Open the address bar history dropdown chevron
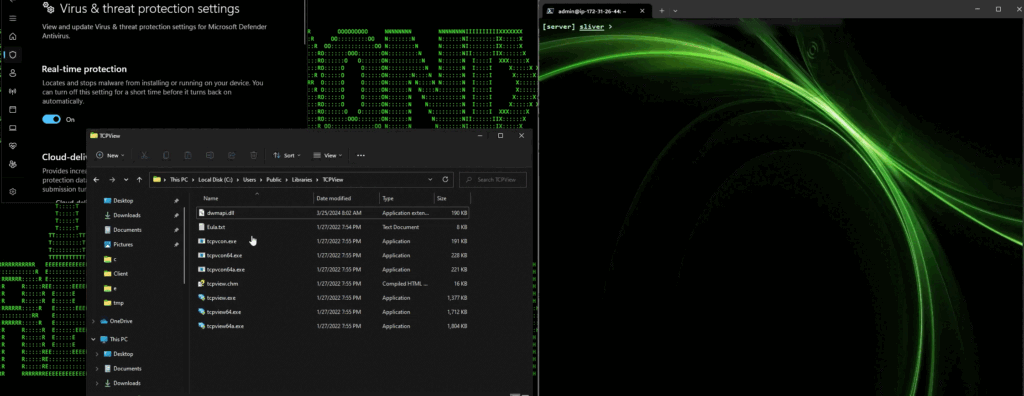The height and width of the screenshot is (396, 1024). click(430, 179)
